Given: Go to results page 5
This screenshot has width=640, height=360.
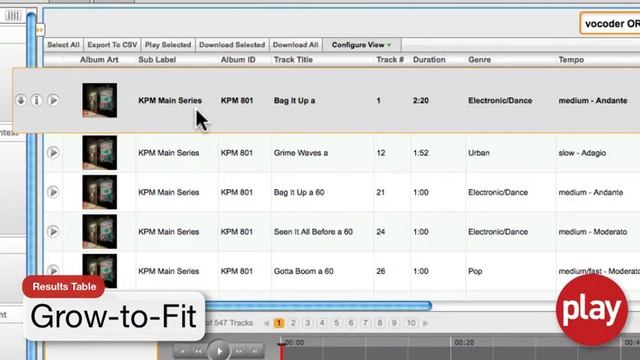Looking at the screenshot, I should [336, 323].
